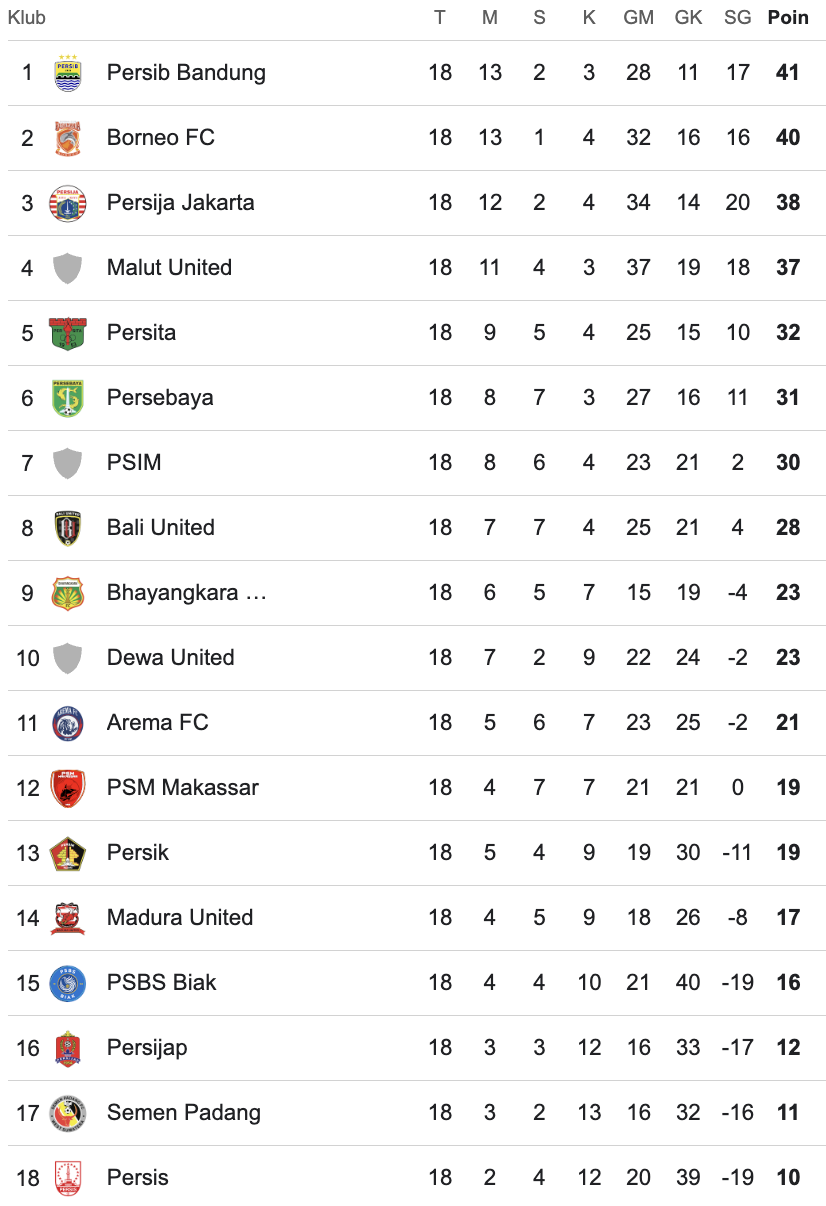Open the Persik team link
This screenshot has height=1206, width=826.
138,853
